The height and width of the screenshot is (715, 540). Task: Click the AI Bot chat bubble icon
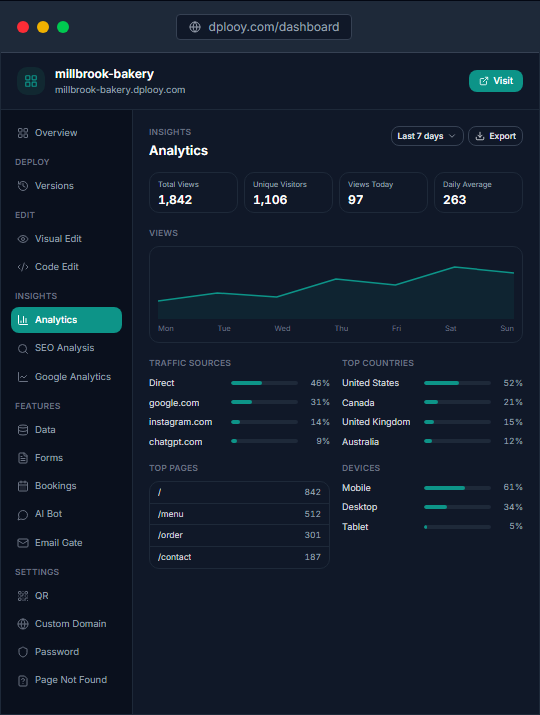[23, 514]
